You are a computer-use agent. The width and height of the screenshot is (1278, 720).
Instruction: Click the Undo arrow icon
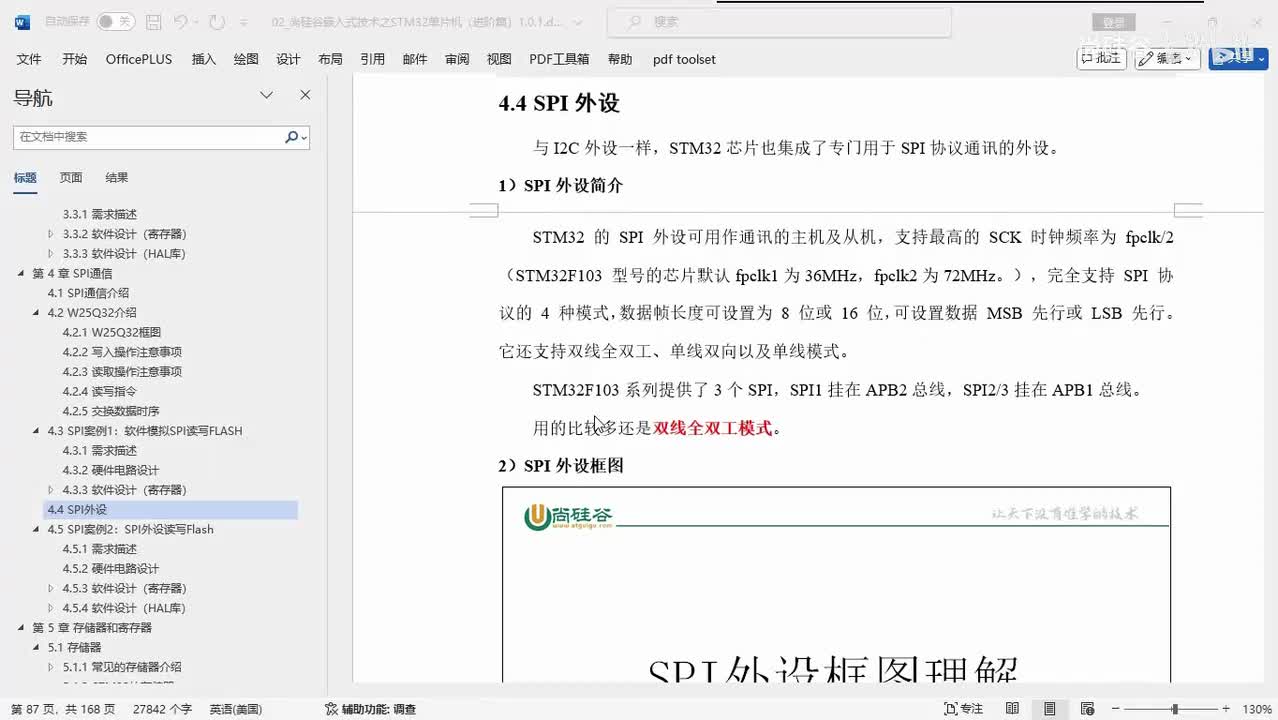(x=181, y=21)
